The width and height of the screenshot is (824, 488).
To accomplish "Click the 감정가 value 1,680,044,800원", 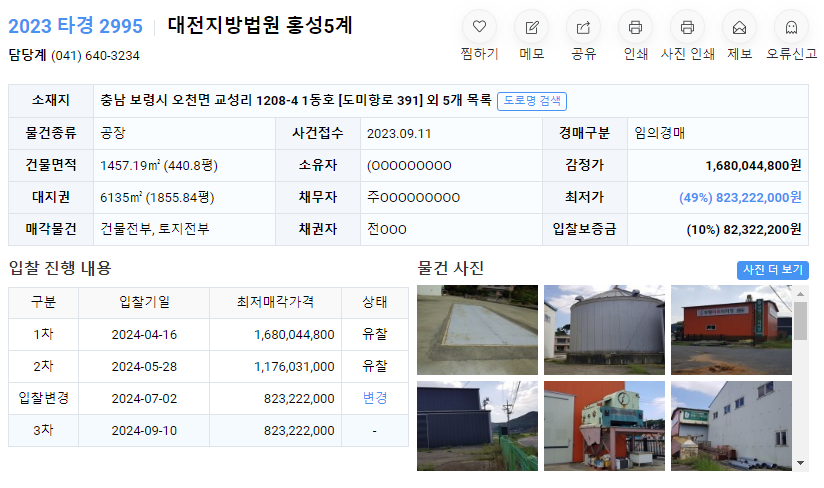I will 753,165.
